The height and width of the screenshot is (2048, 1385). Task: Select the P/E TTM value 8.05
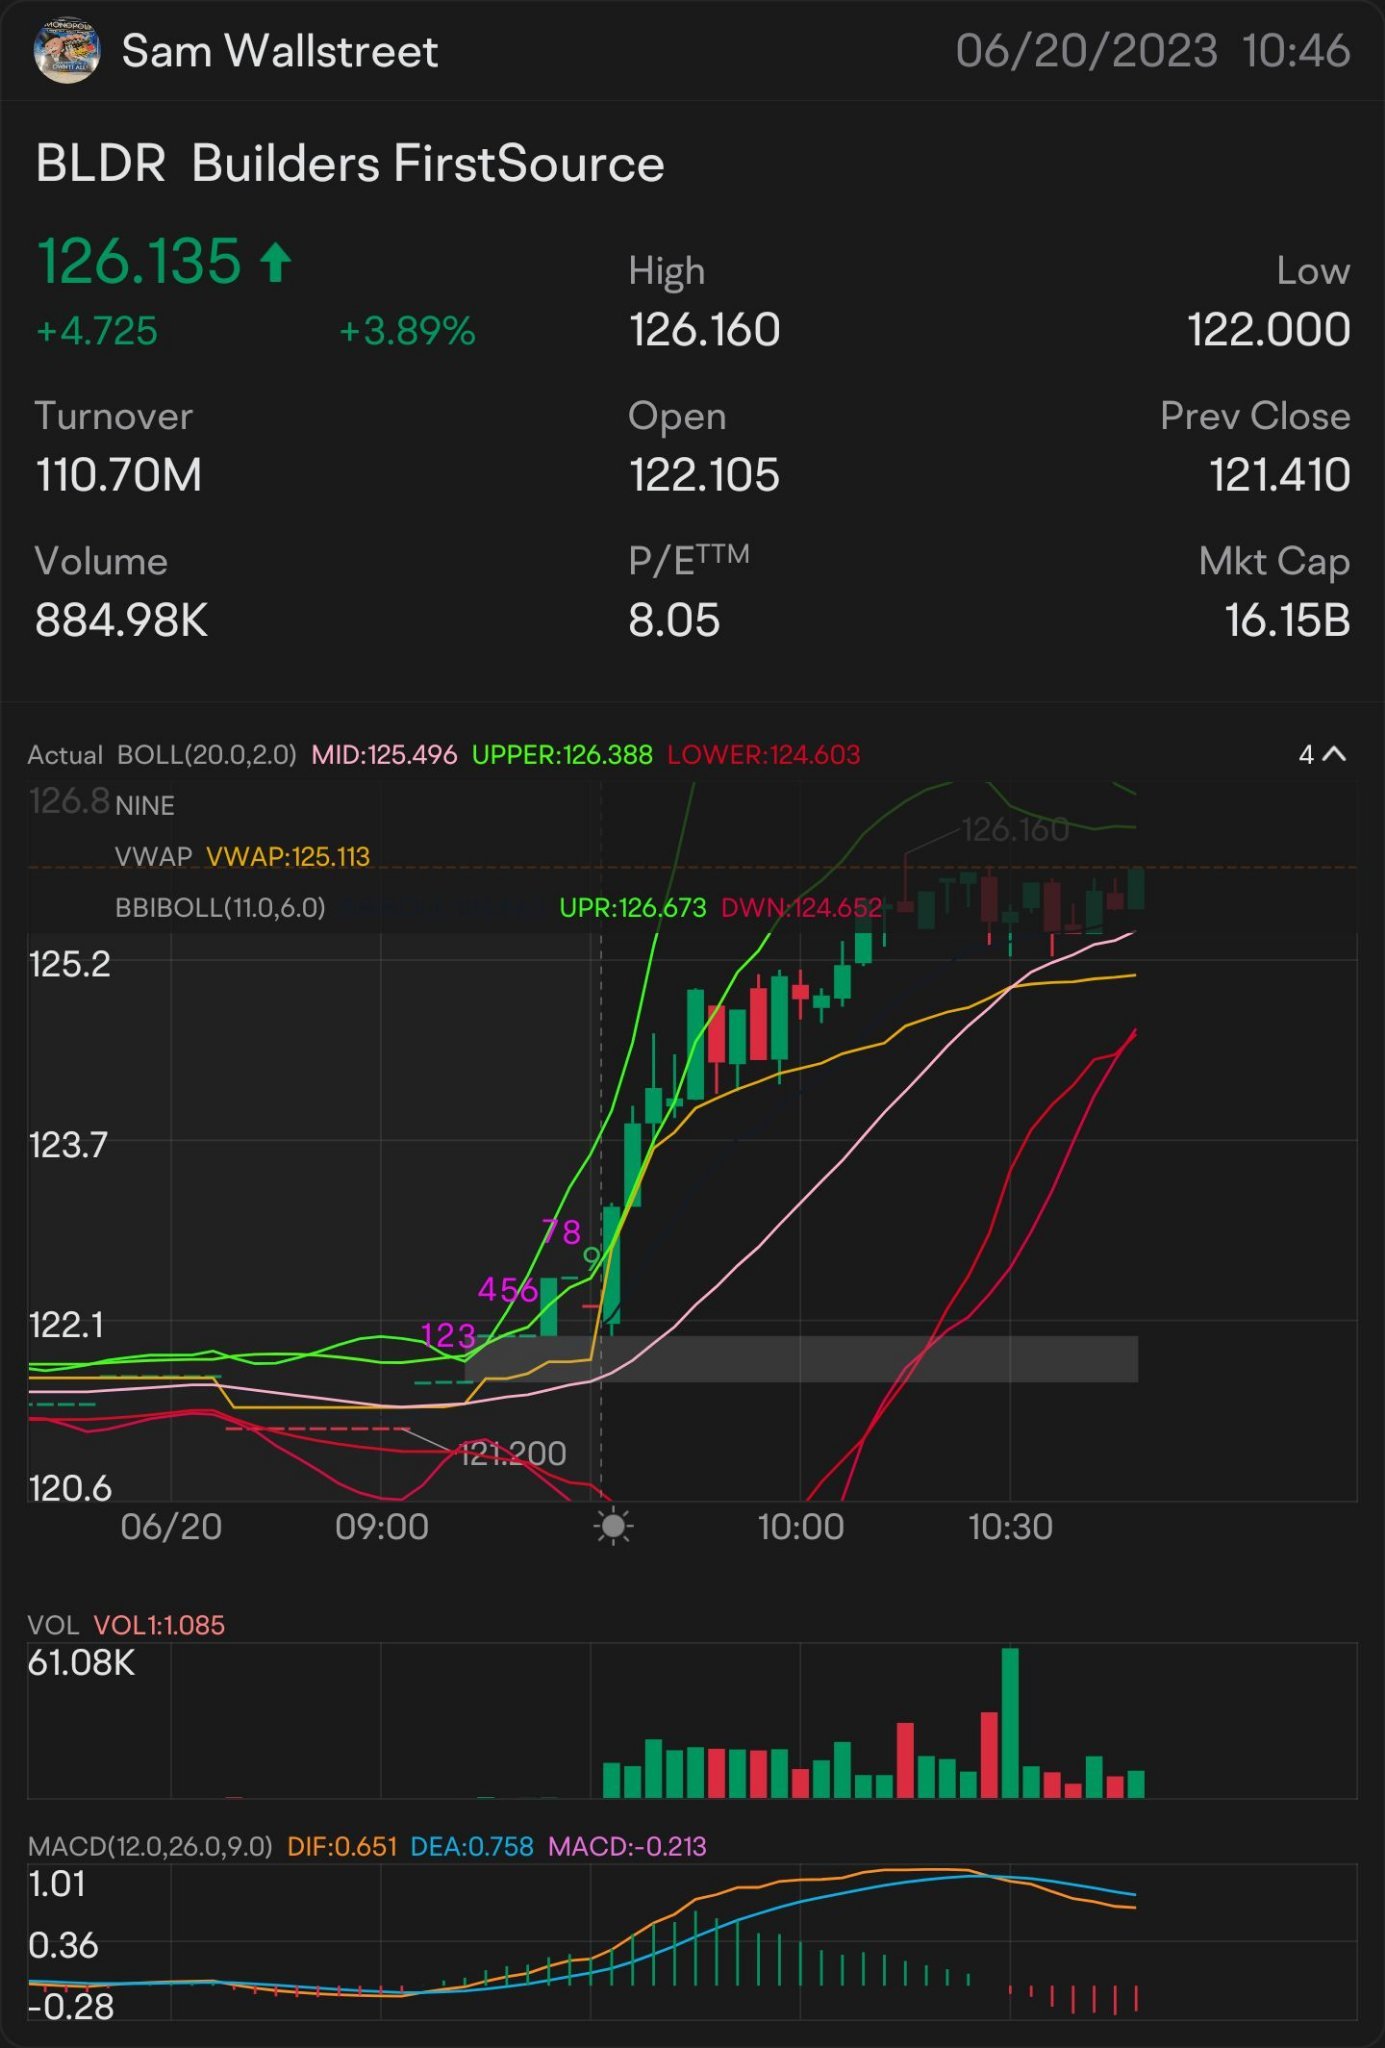674,620
